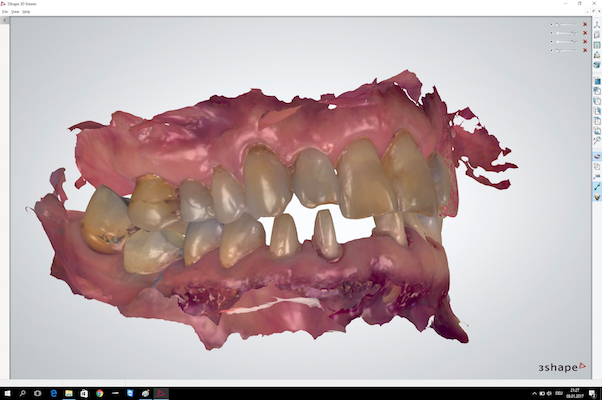Click the highlighted model icon in right toolbar
The image size is (602, 400).
(596, 156)
